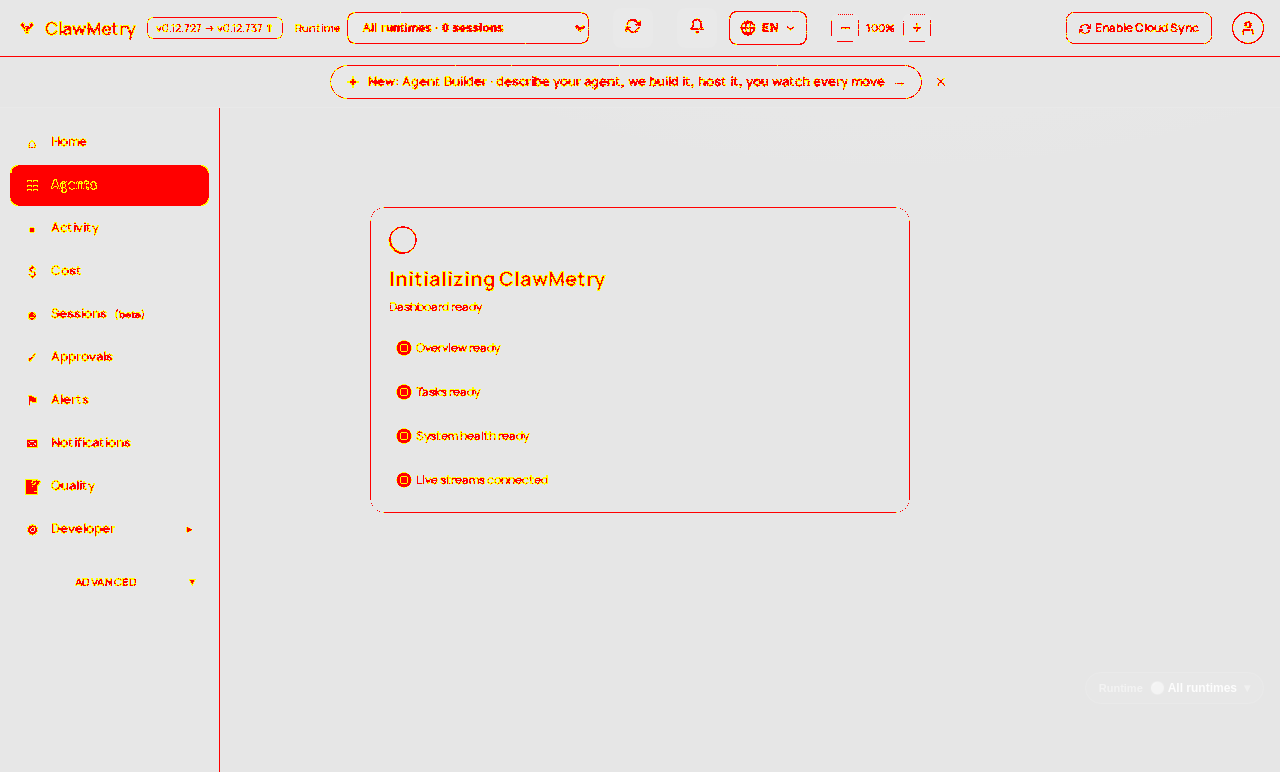Click the Overview ready status line
This screenshot has width=1280, height=772.
point(448,348)
